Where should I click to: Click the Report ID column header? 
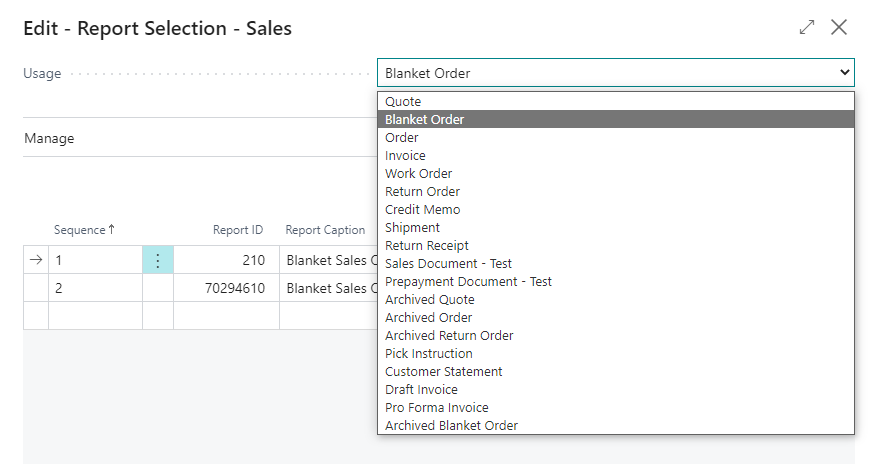[237, 230]
